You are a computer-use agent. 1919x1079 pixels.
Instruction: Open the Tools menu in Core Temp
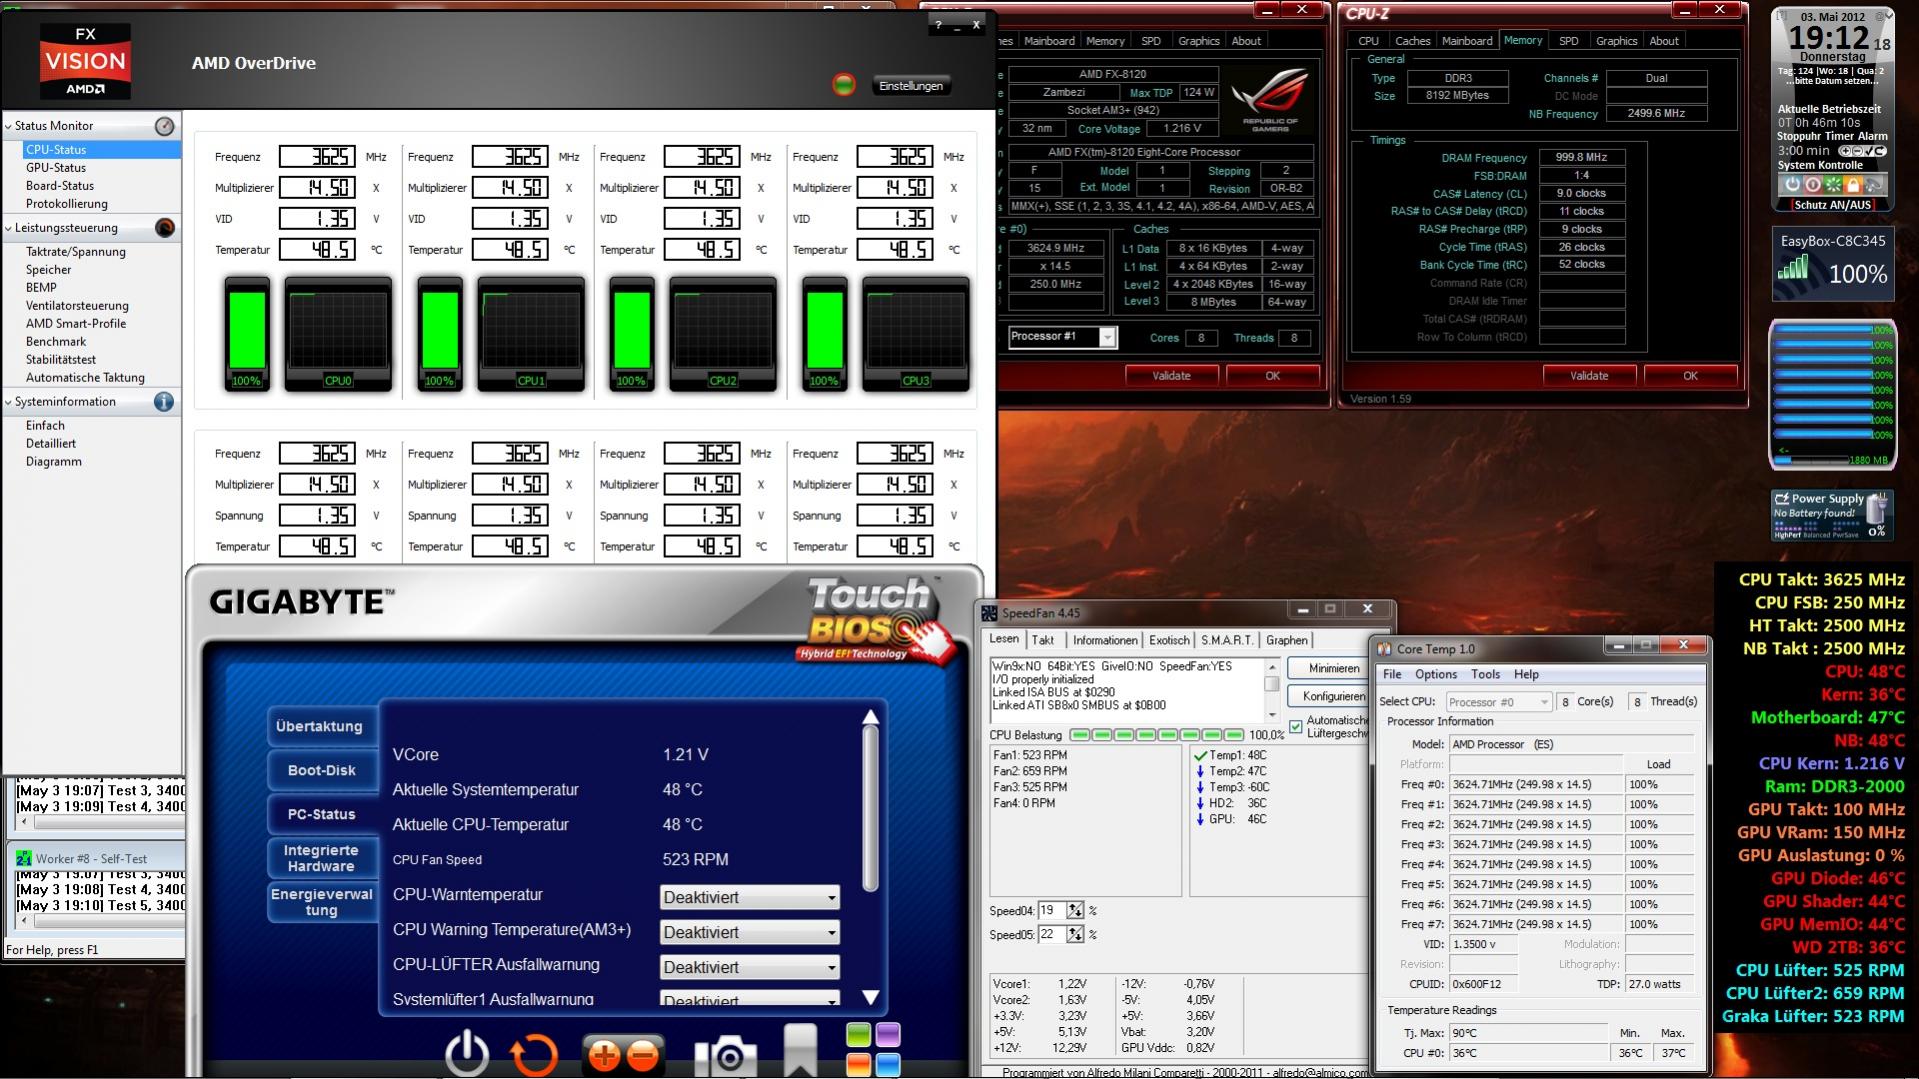1485,675
